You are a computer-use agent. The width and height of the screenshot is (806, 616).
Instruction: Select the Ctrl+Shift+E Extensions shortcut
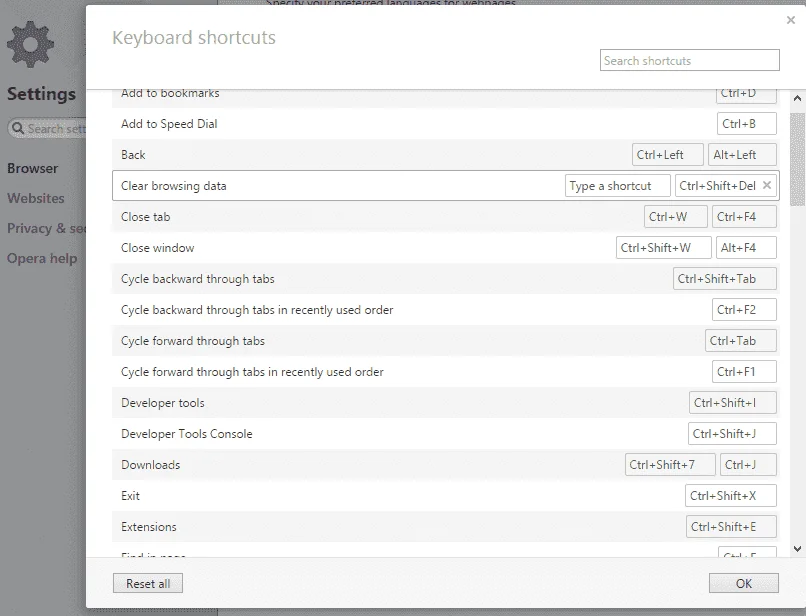pyautogui.click(x=731, y=527)
